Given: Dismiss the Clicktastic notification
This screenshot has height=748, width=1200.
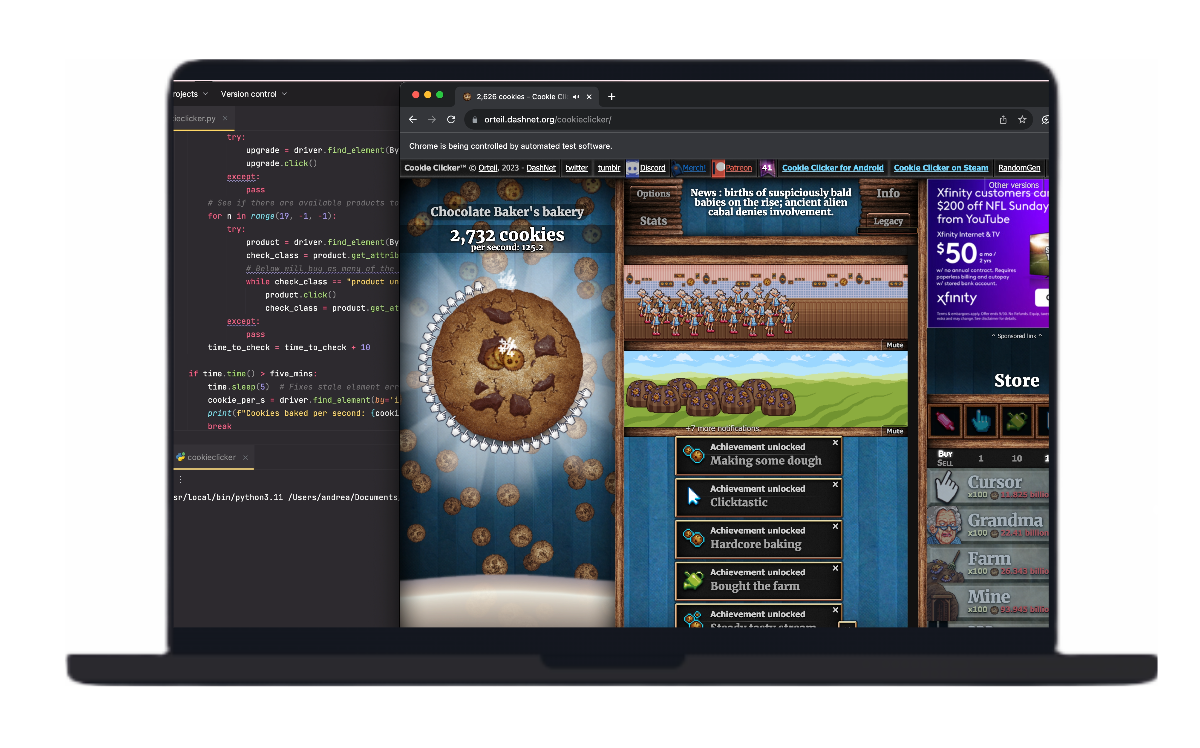Looking at the screenshot, I should (x=835, y=485).
